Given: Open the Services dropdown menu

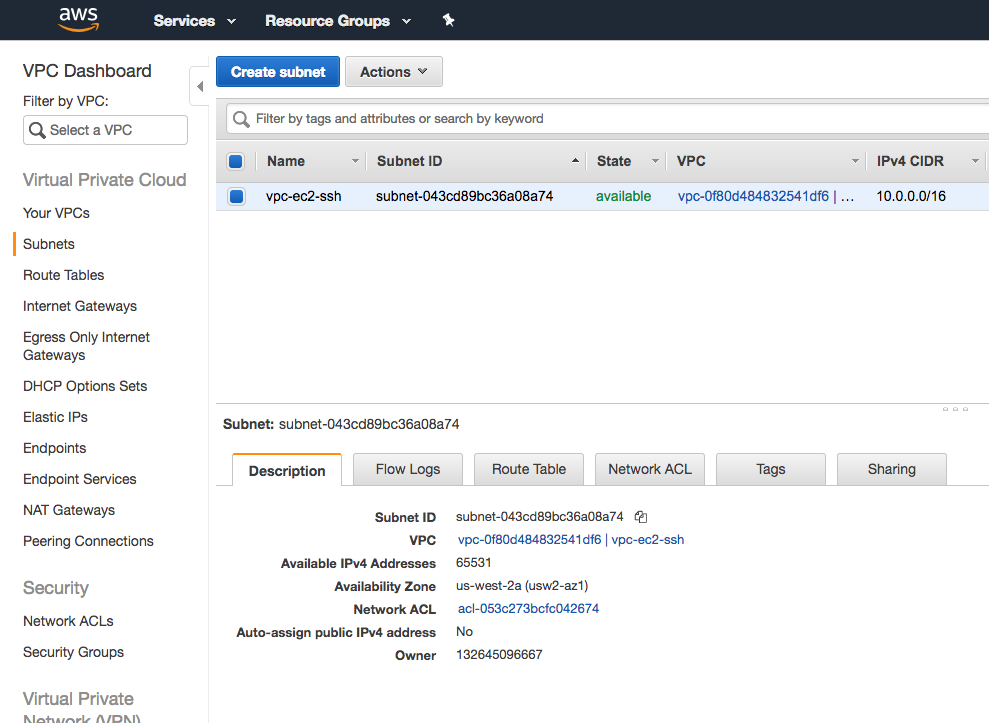Looking at the screenshot, I should [194, 21].
